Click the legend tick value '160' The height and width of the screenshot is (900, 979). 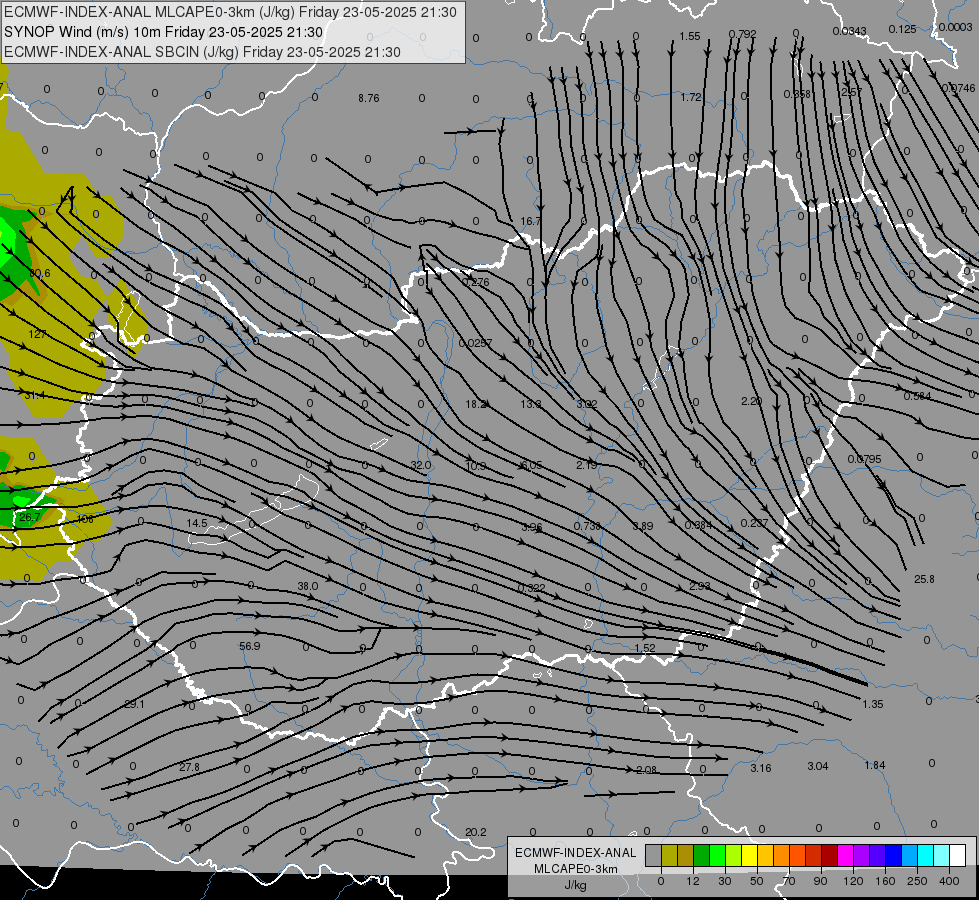click(885, 881)
